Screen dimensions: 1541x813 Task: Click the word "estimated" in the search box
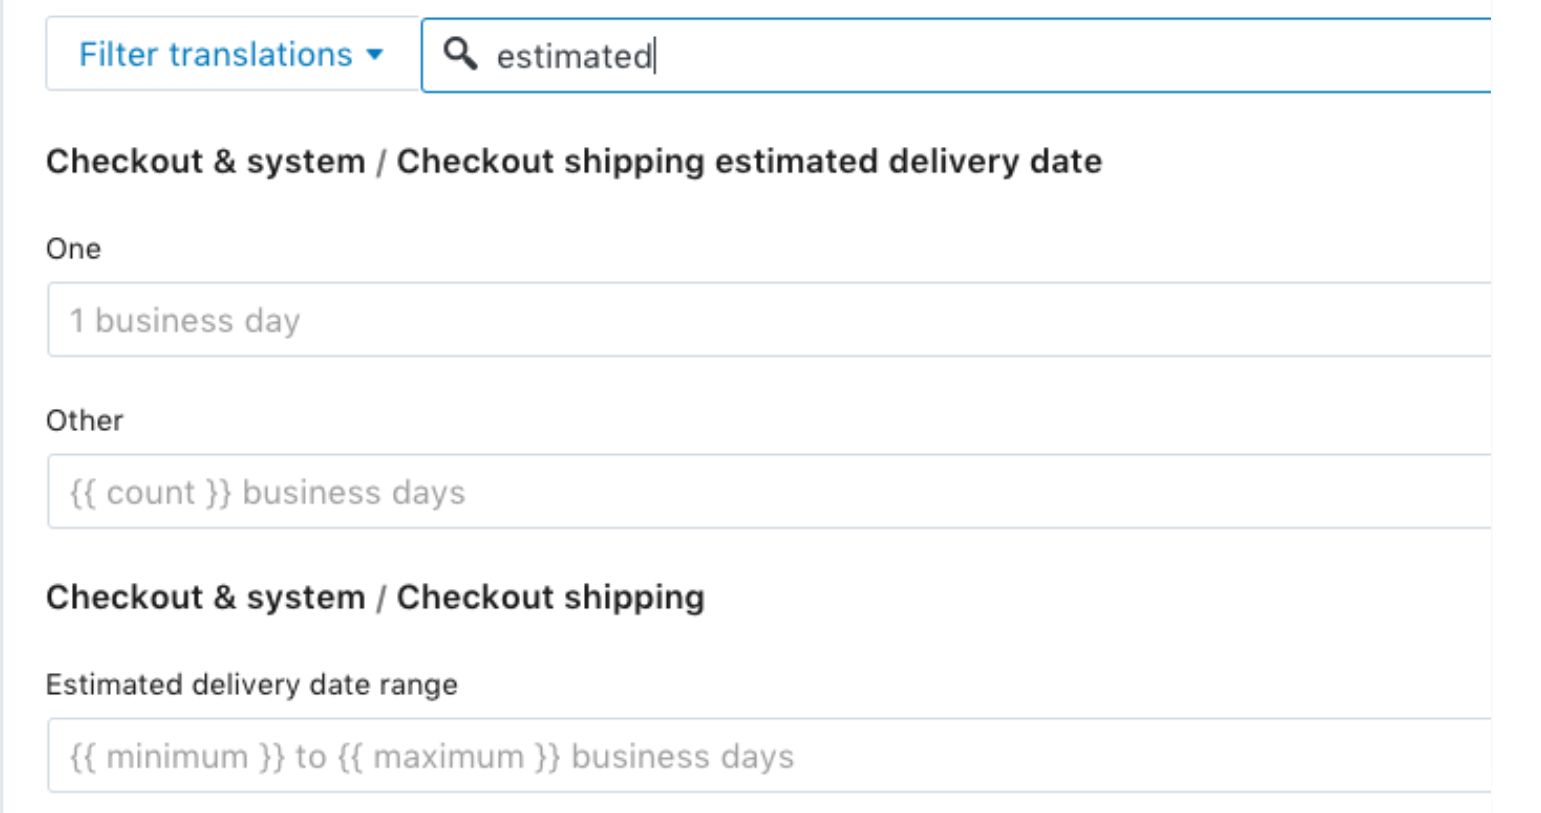coord(574,56)
